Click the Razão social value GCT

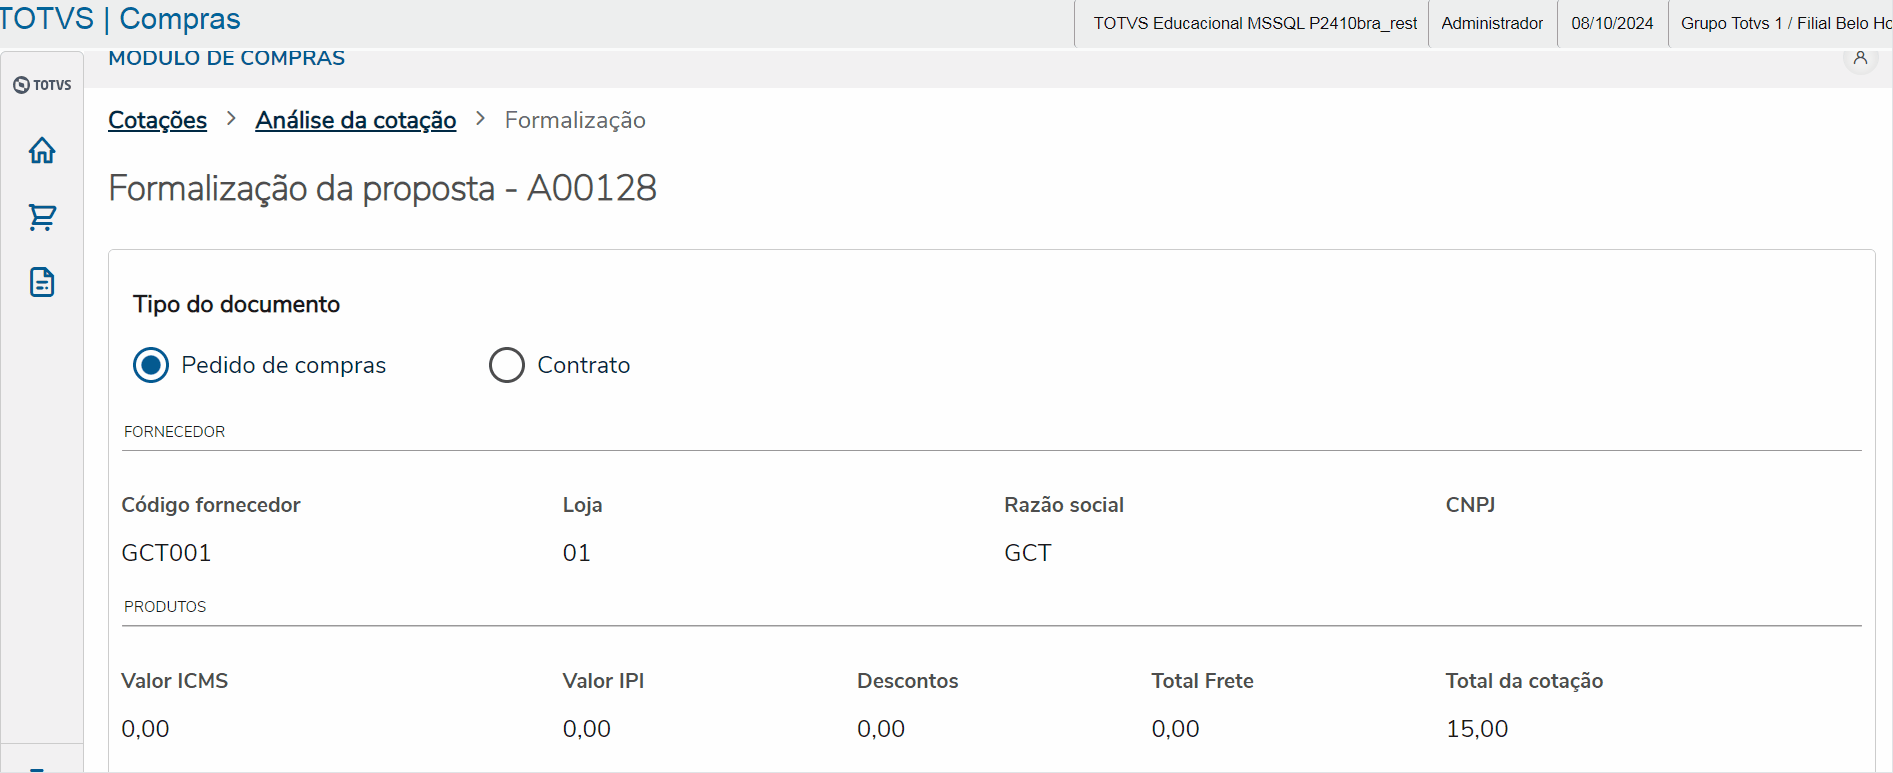click(1028, 553)
